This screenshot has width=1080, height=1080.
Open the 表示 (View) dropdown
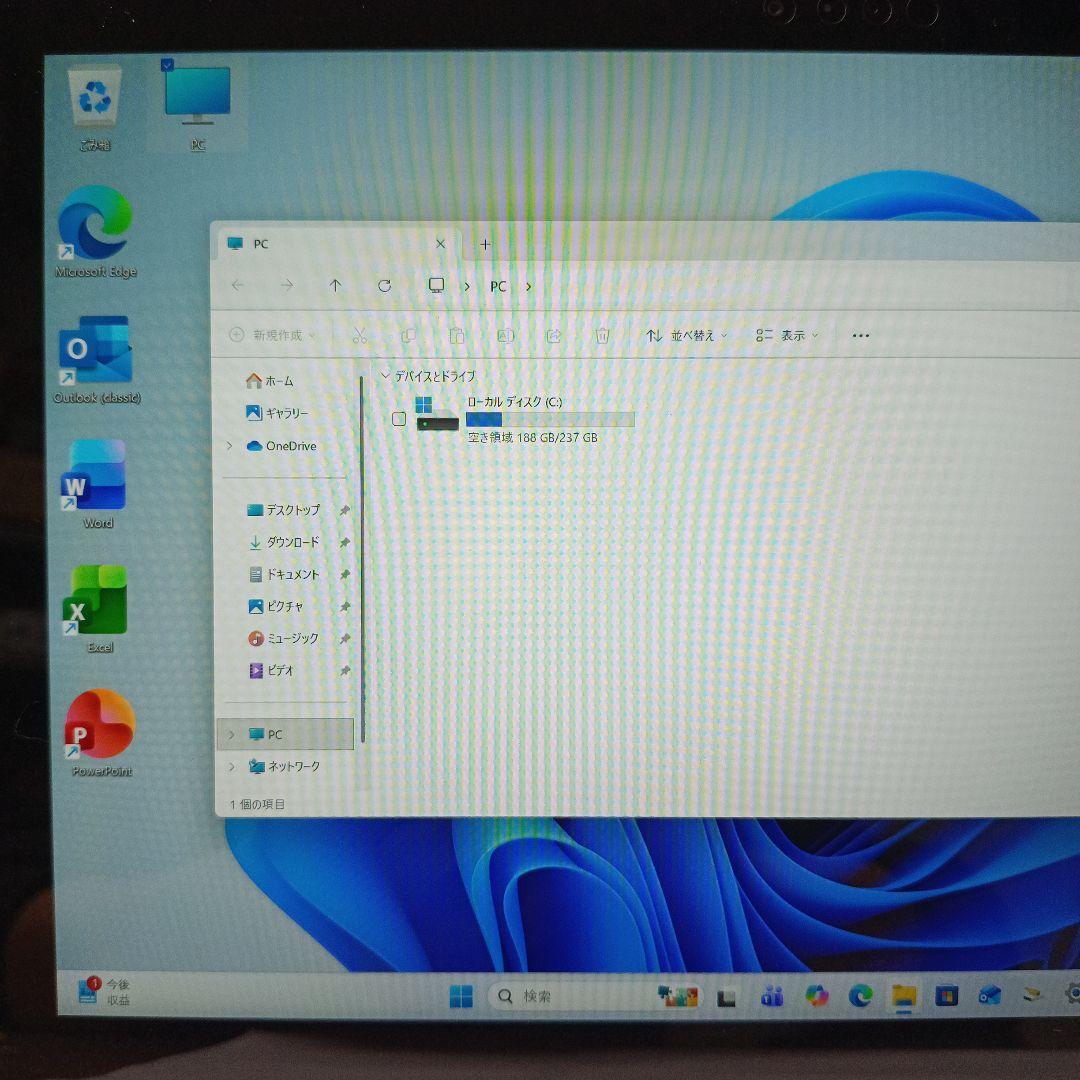tap(792, 336)
